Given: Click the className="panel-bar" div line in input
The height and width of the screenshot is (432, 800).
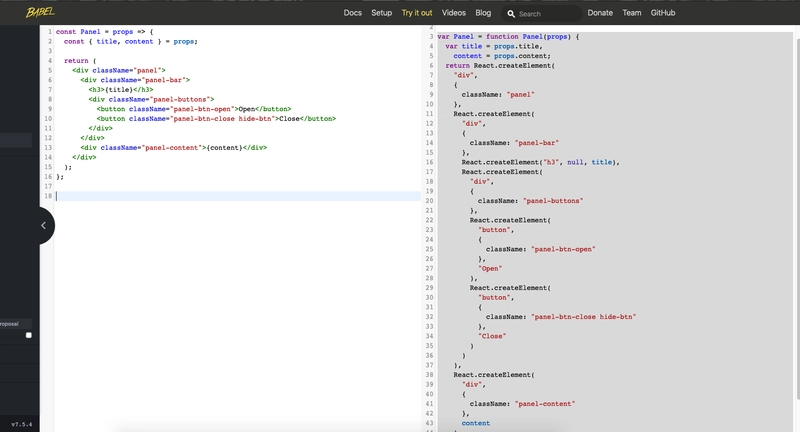Looking at the screenshot, I should 135,80.
